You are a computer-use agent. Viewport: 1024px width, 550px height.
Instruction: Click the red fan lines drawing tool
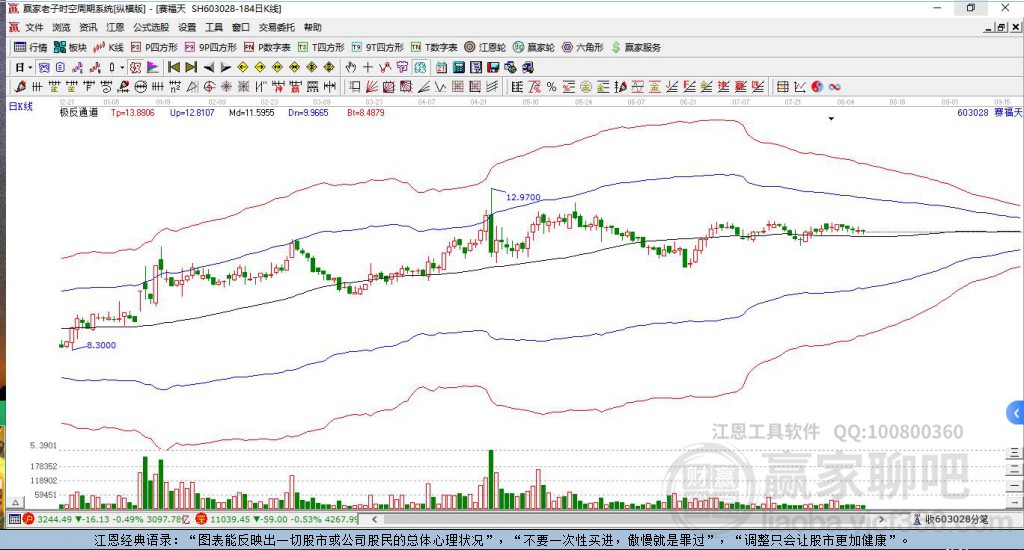(x=372, y=86)
